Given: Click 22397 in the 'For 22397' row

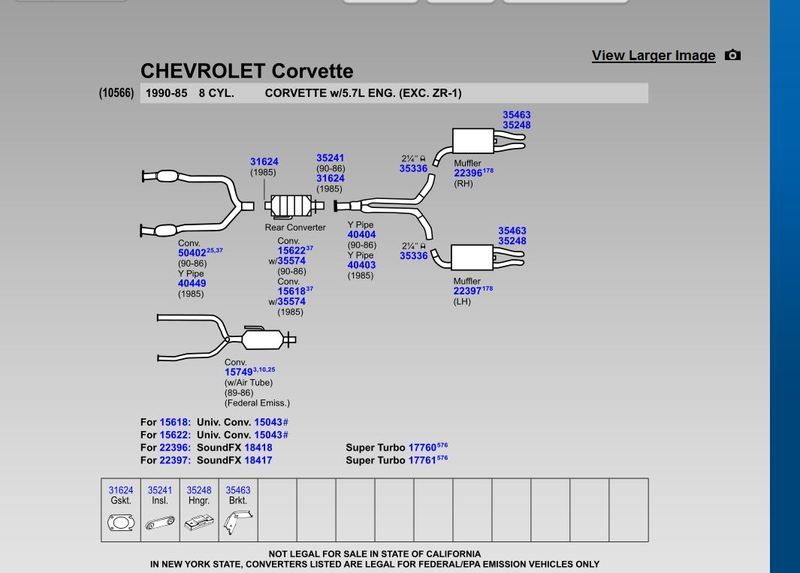Looking at the screenshot, I should click(174, 460).
